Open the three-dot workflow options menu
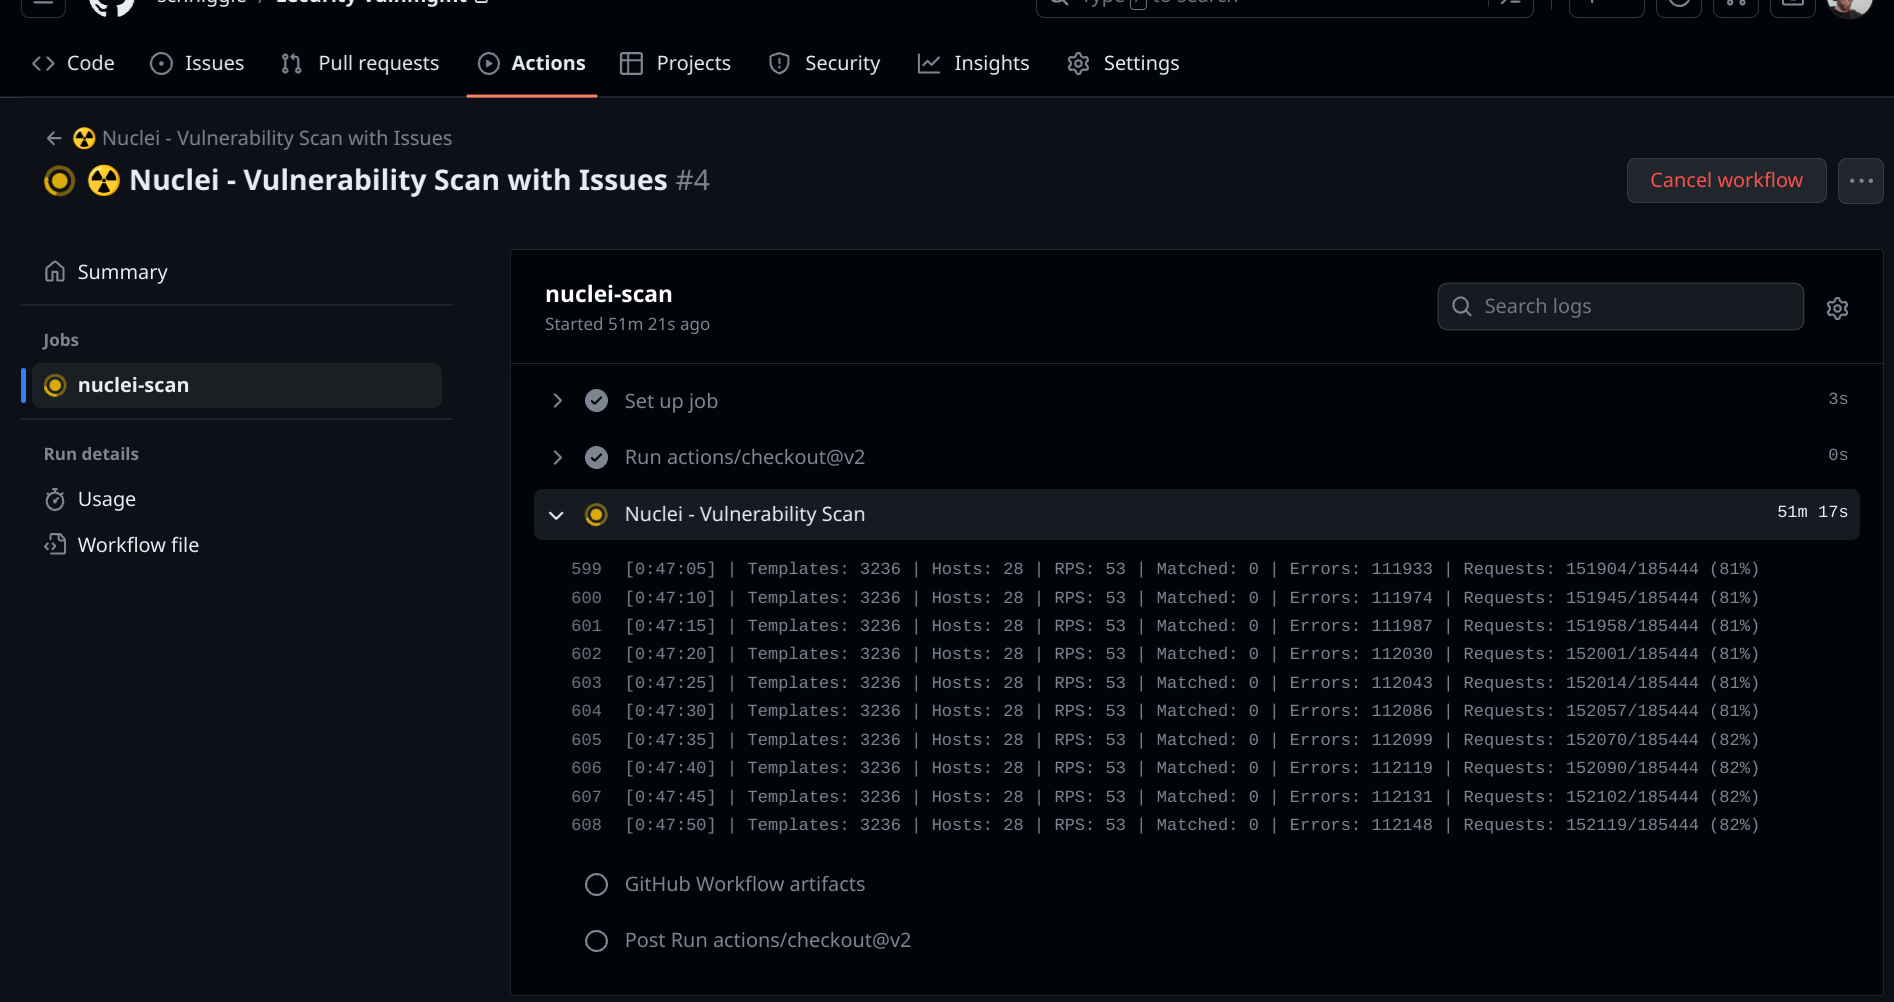The height and width of the screenshot is (1002, 1894). [x=1860, y=180]
